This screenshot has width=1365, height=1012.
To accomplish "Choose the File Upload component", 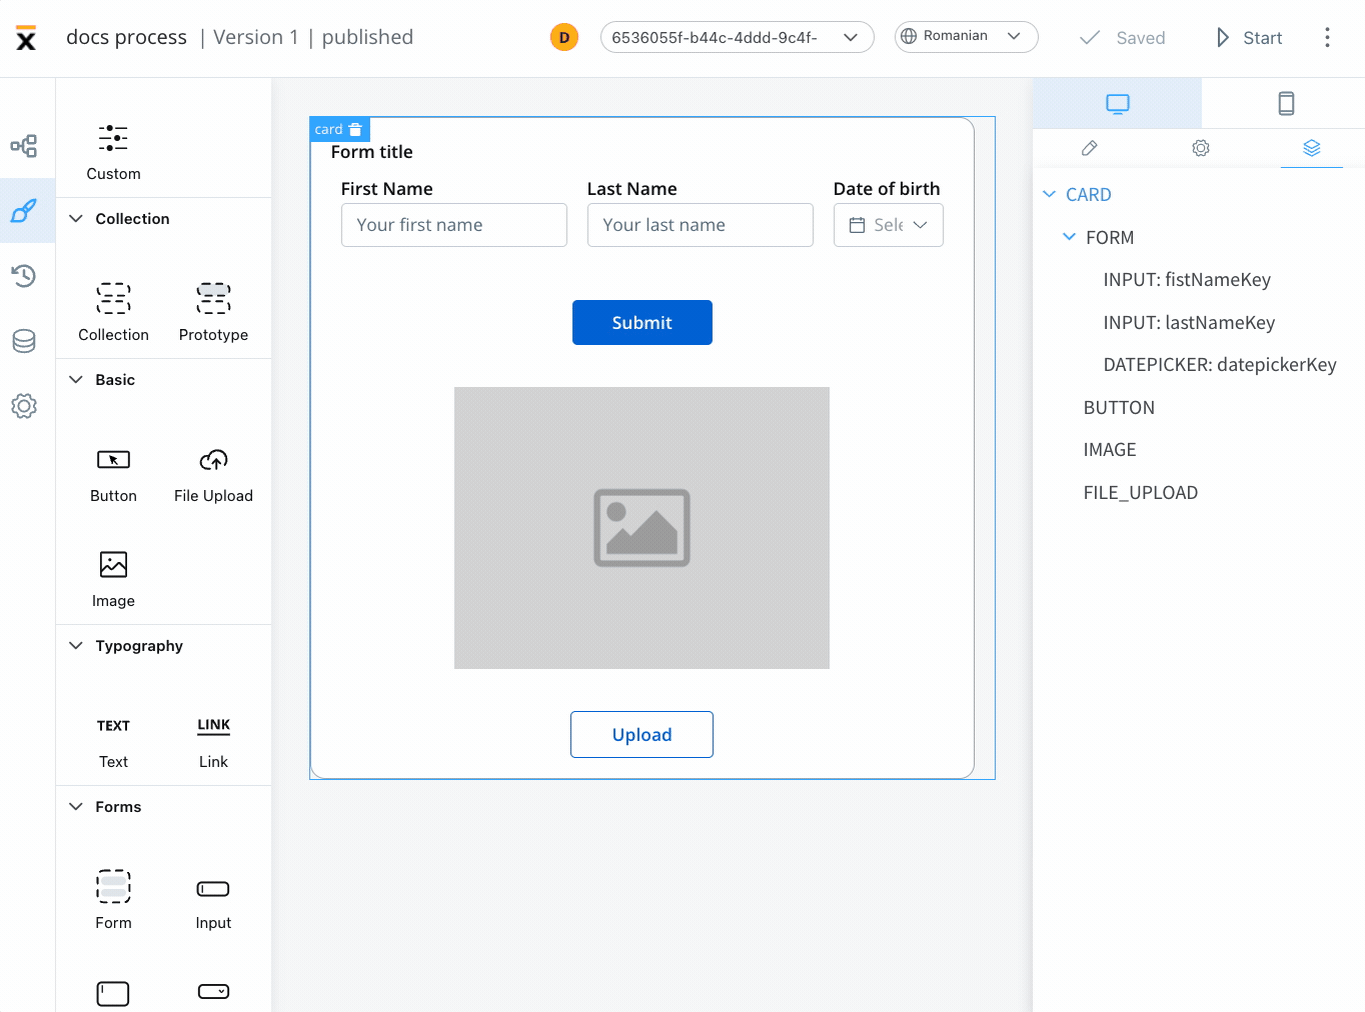I will pyautogui.click(x=213, y=475).
